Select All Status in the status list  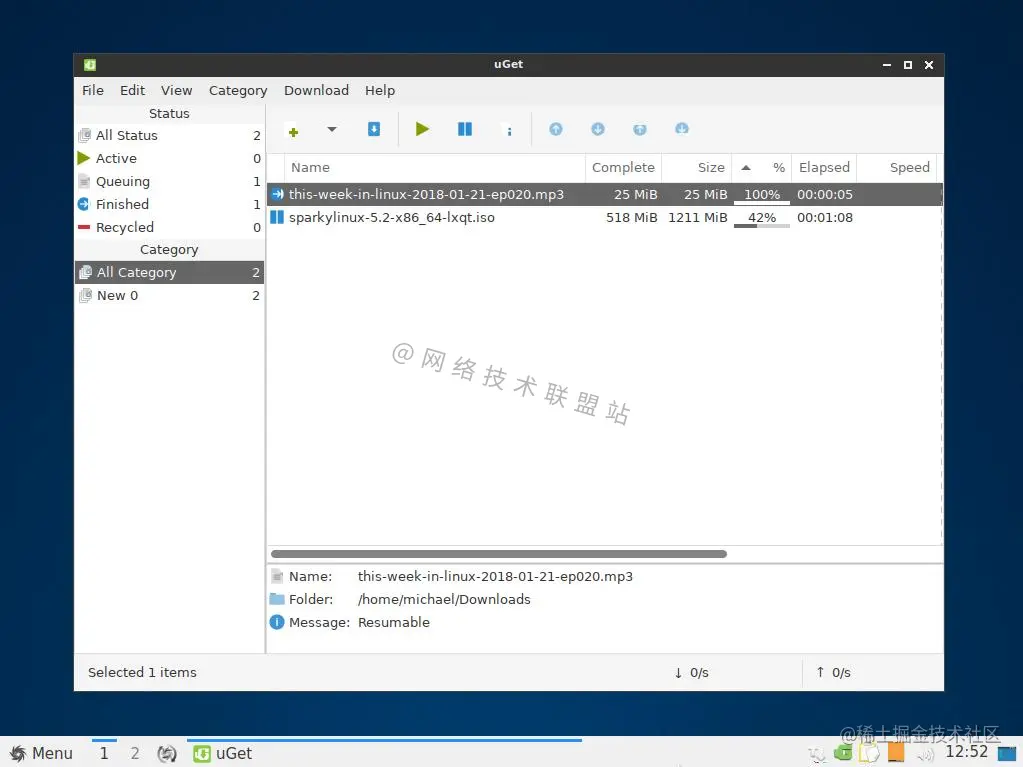coord(170,135)
